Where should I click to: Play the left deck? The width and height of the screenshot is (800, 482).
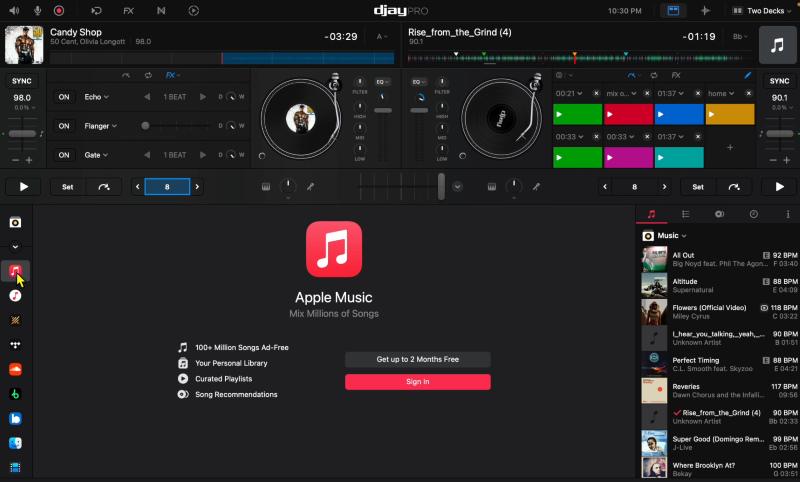coord(23,187)
